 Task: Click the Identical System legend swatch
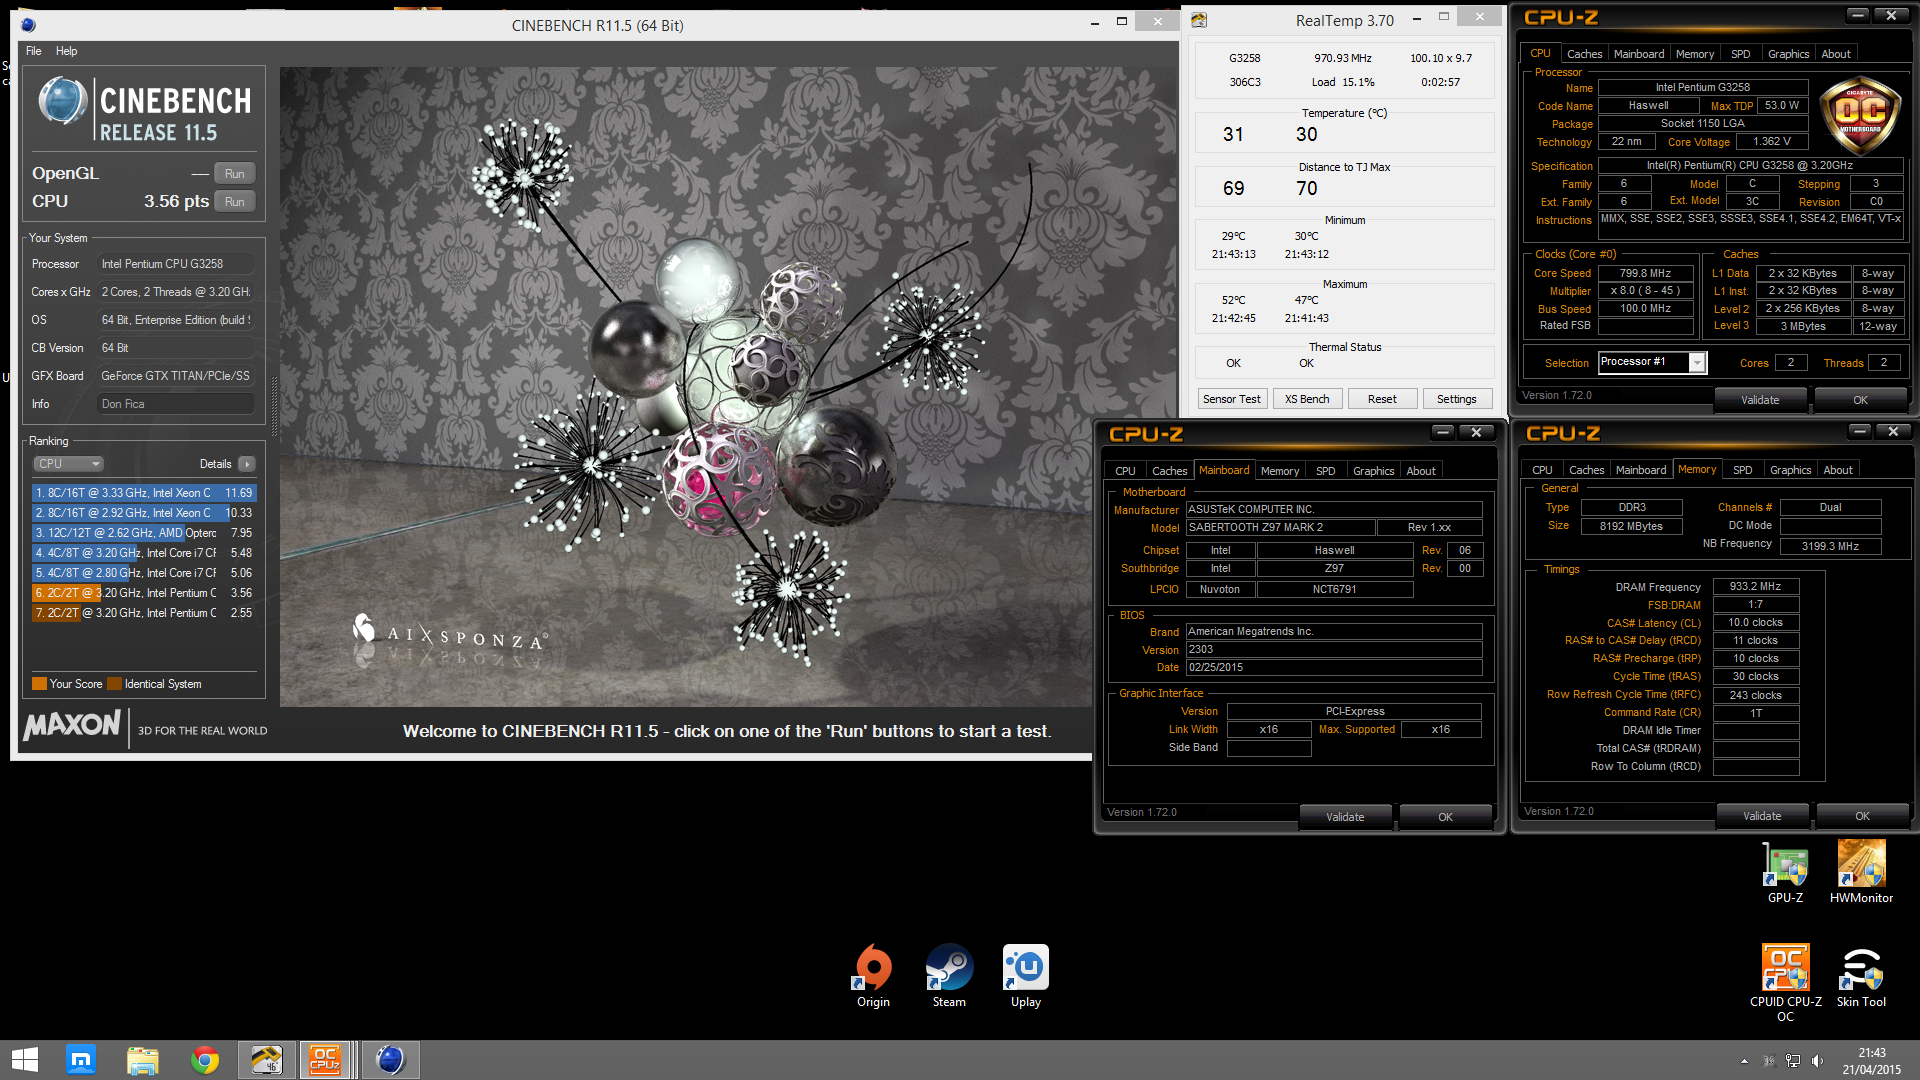(114, 684)
